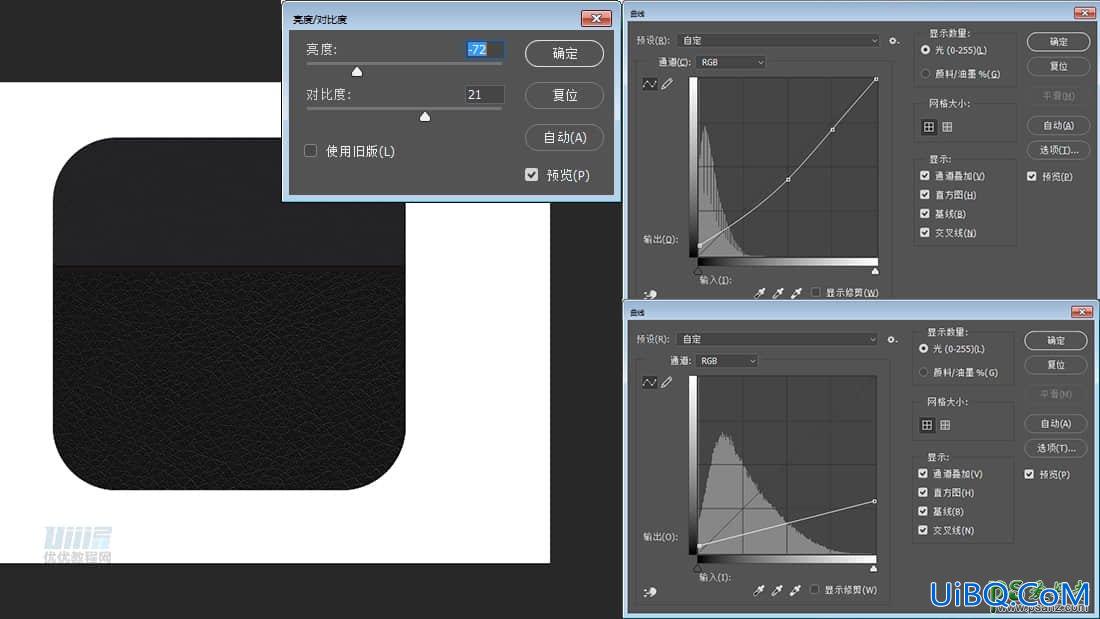Screen dimensions: 1100x619
Task: Toggle 显示修剪(W) checkbox in lower Curves dialog
Action: pos(814,590)
